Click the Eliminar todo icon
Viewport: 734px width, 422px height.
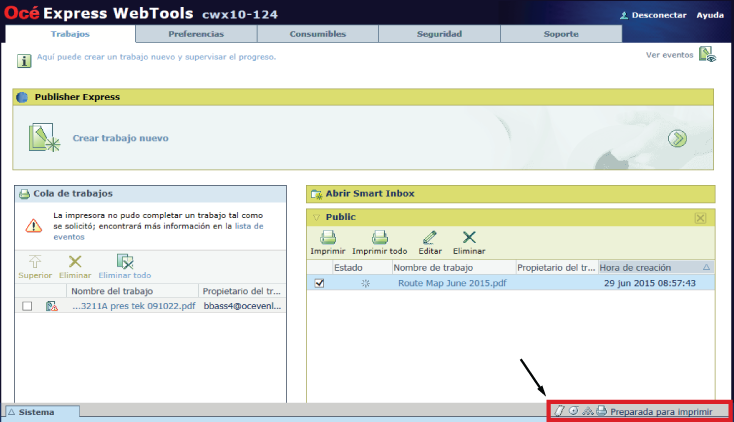[x=125, y=261]
